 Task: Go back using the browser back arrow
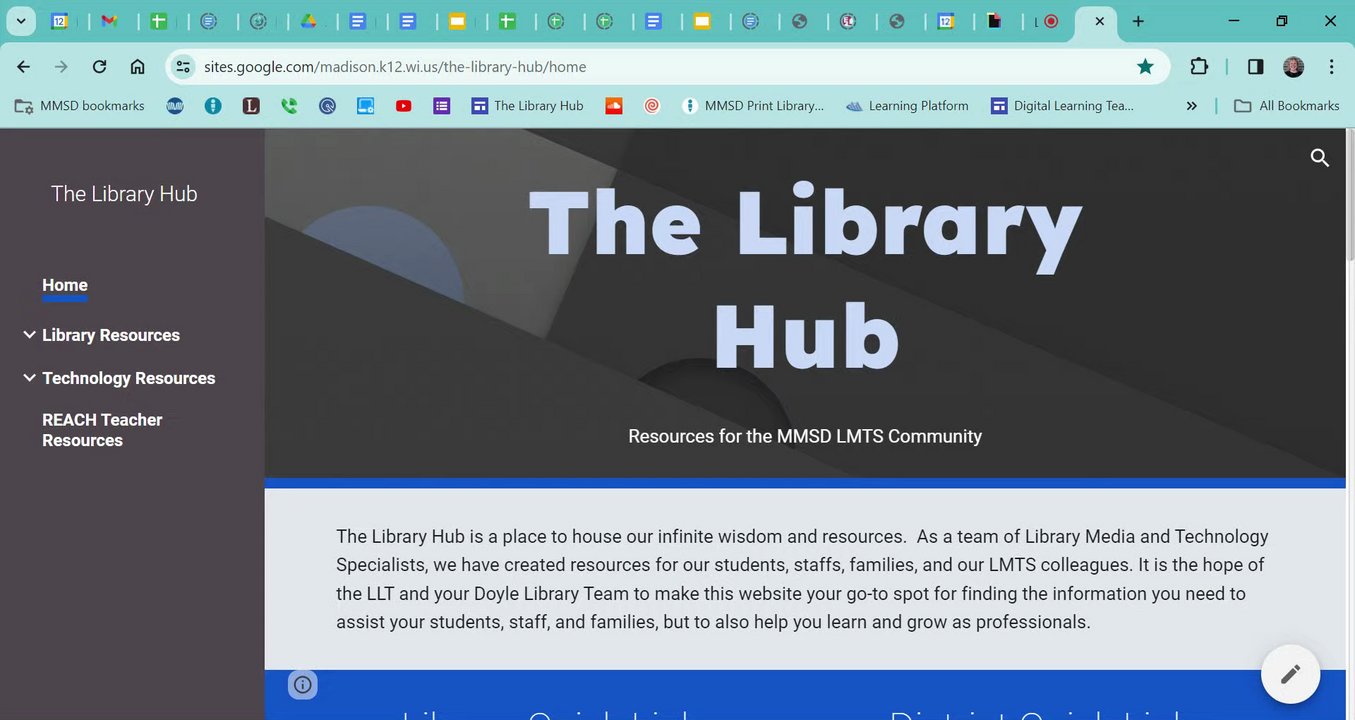(24, 67)
